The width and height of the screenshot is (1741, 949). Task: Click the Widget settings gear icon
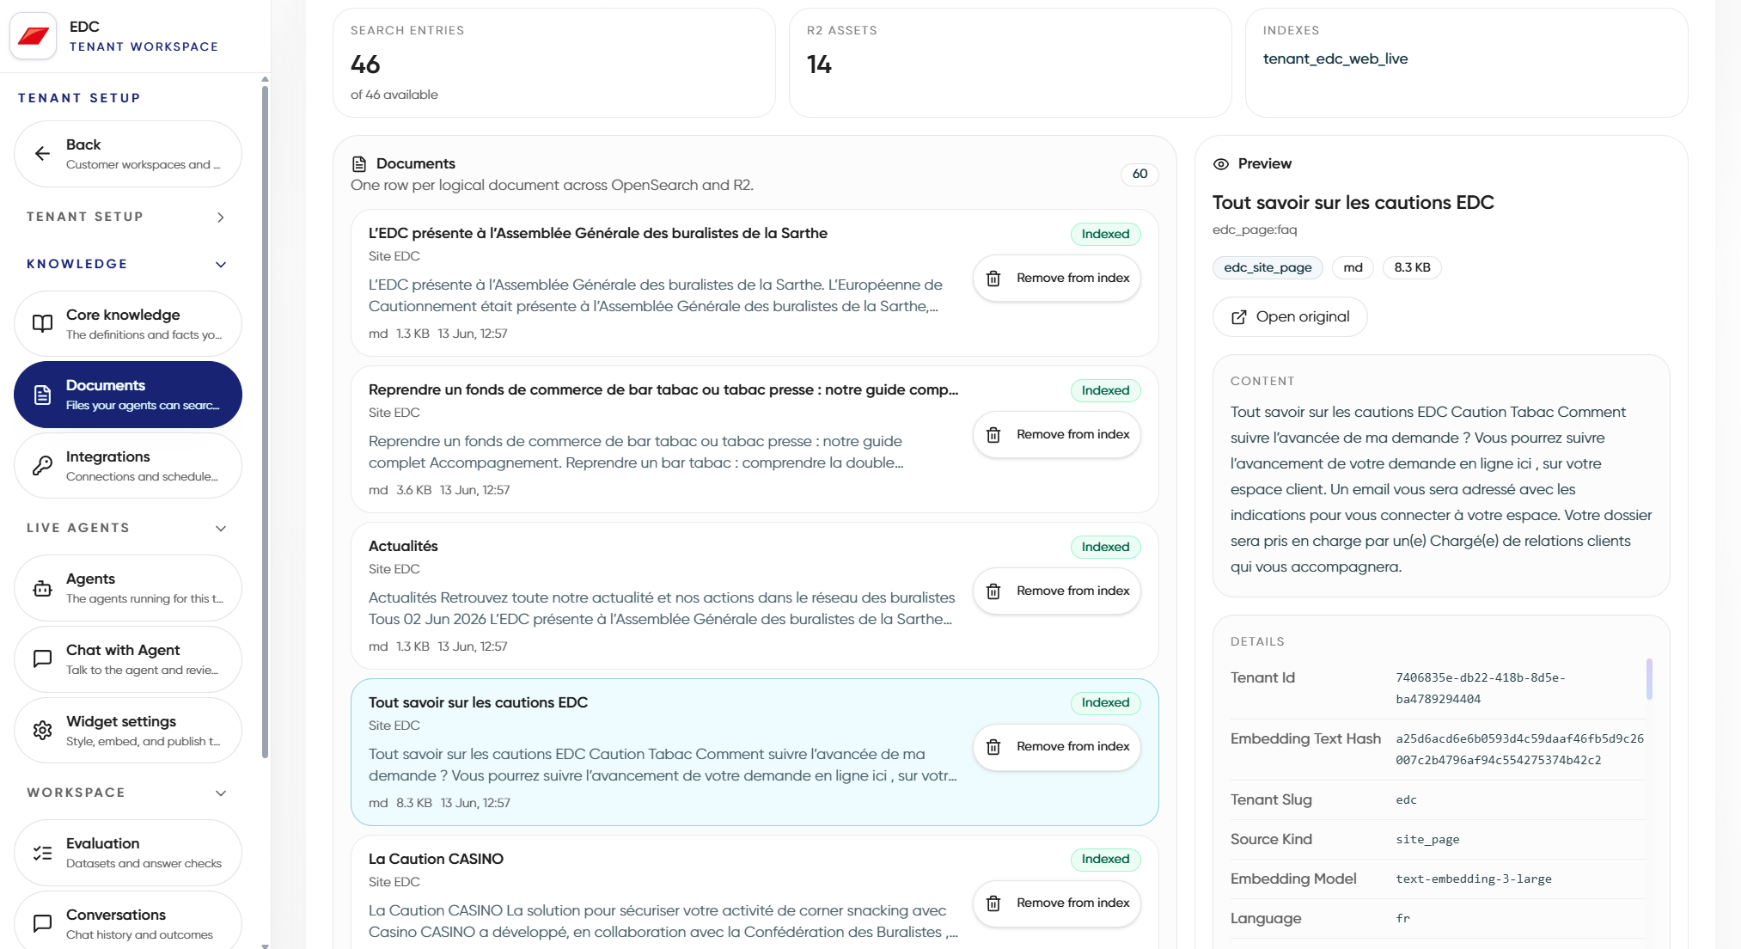tap(42, 730)
